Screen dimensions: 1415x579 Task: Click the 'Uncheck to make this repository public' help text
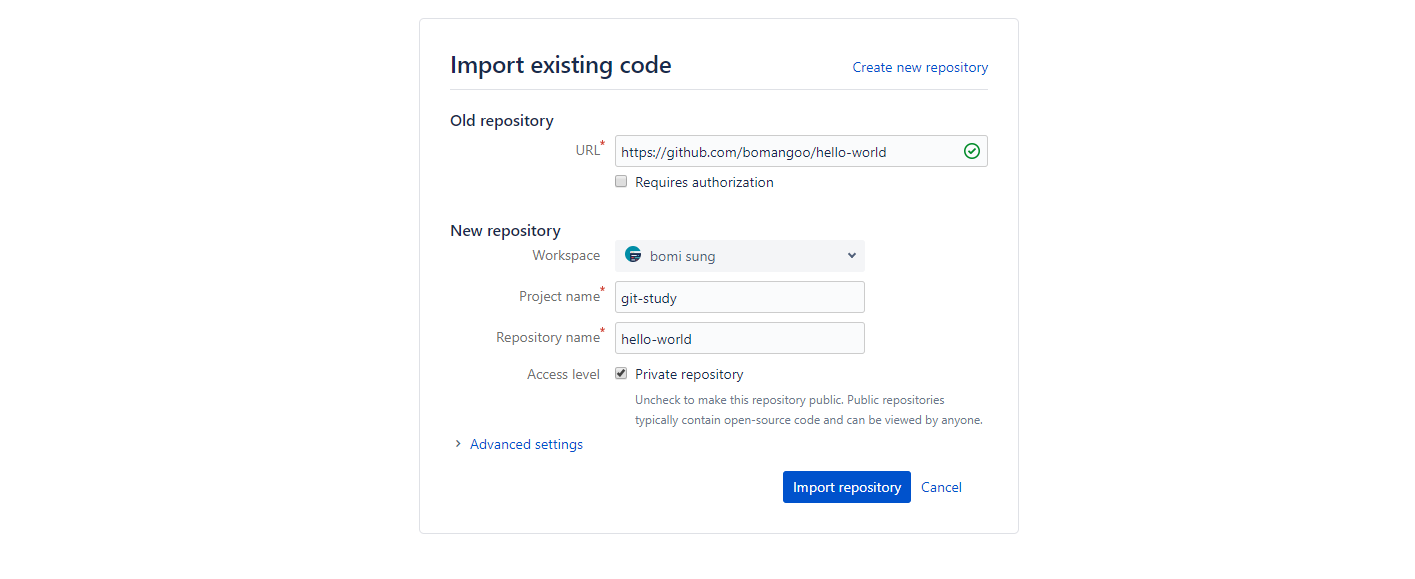[809, 409]
